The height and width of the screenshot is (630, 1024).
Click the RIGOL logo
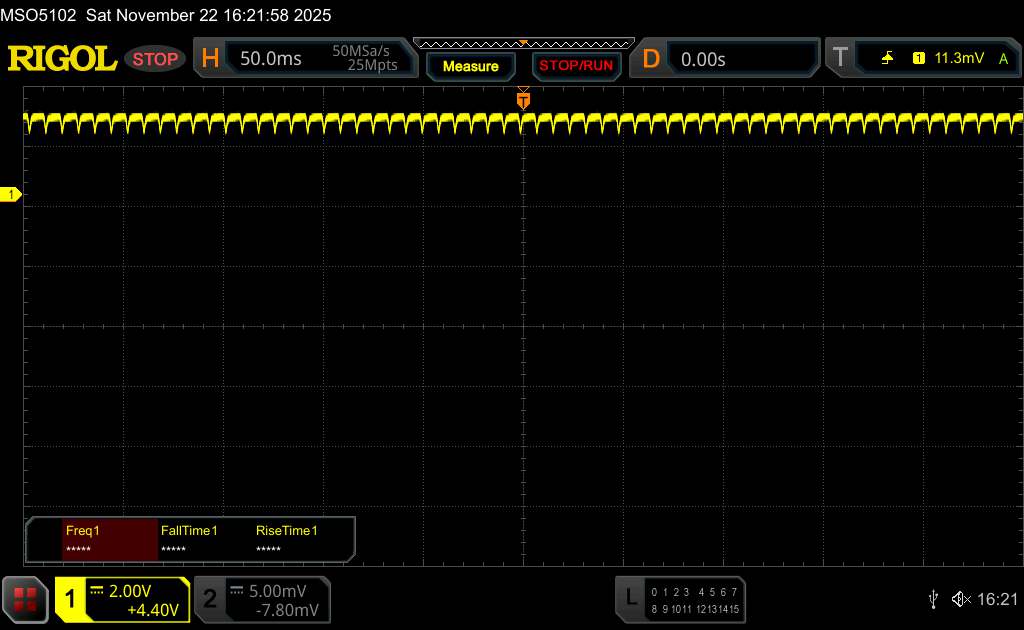[62, 59]
